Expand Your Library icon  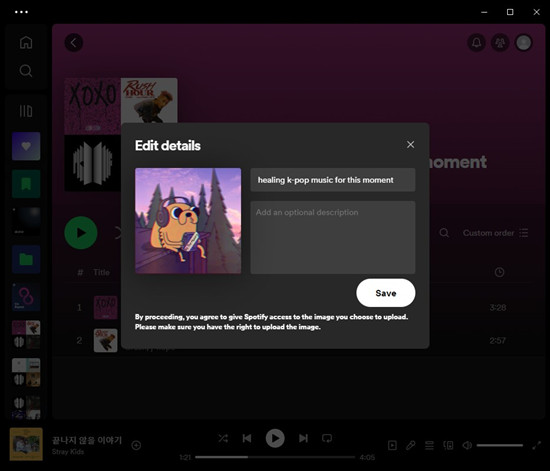point(26,111)
